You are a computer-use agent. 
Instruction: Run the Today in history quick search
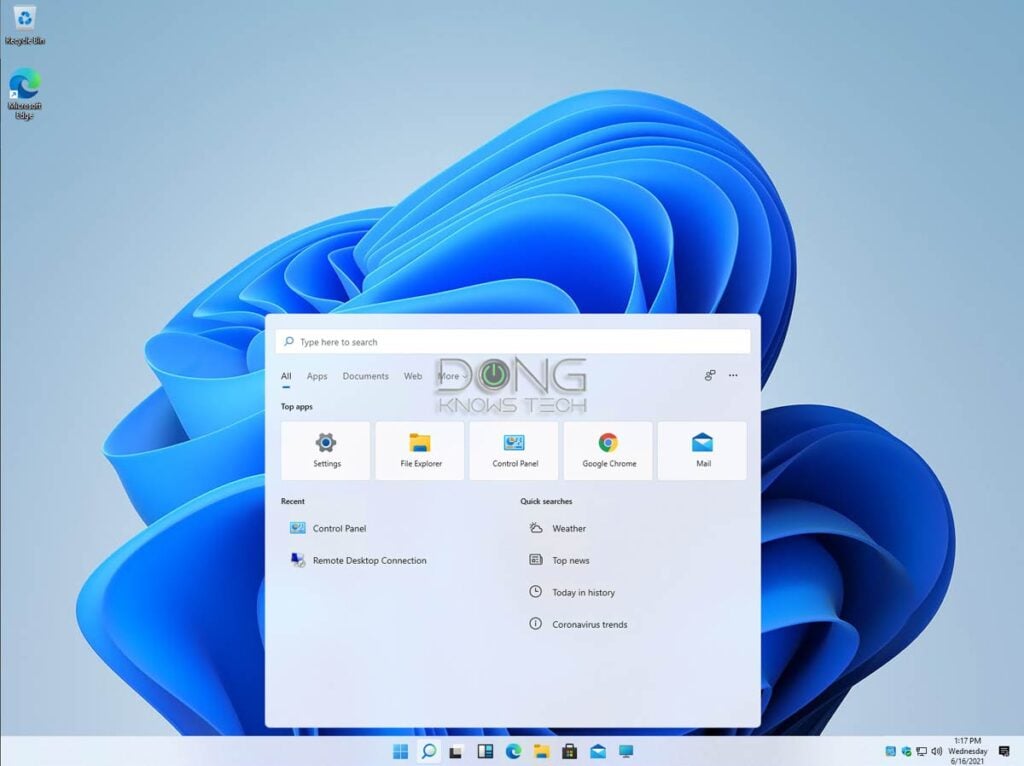572,592
